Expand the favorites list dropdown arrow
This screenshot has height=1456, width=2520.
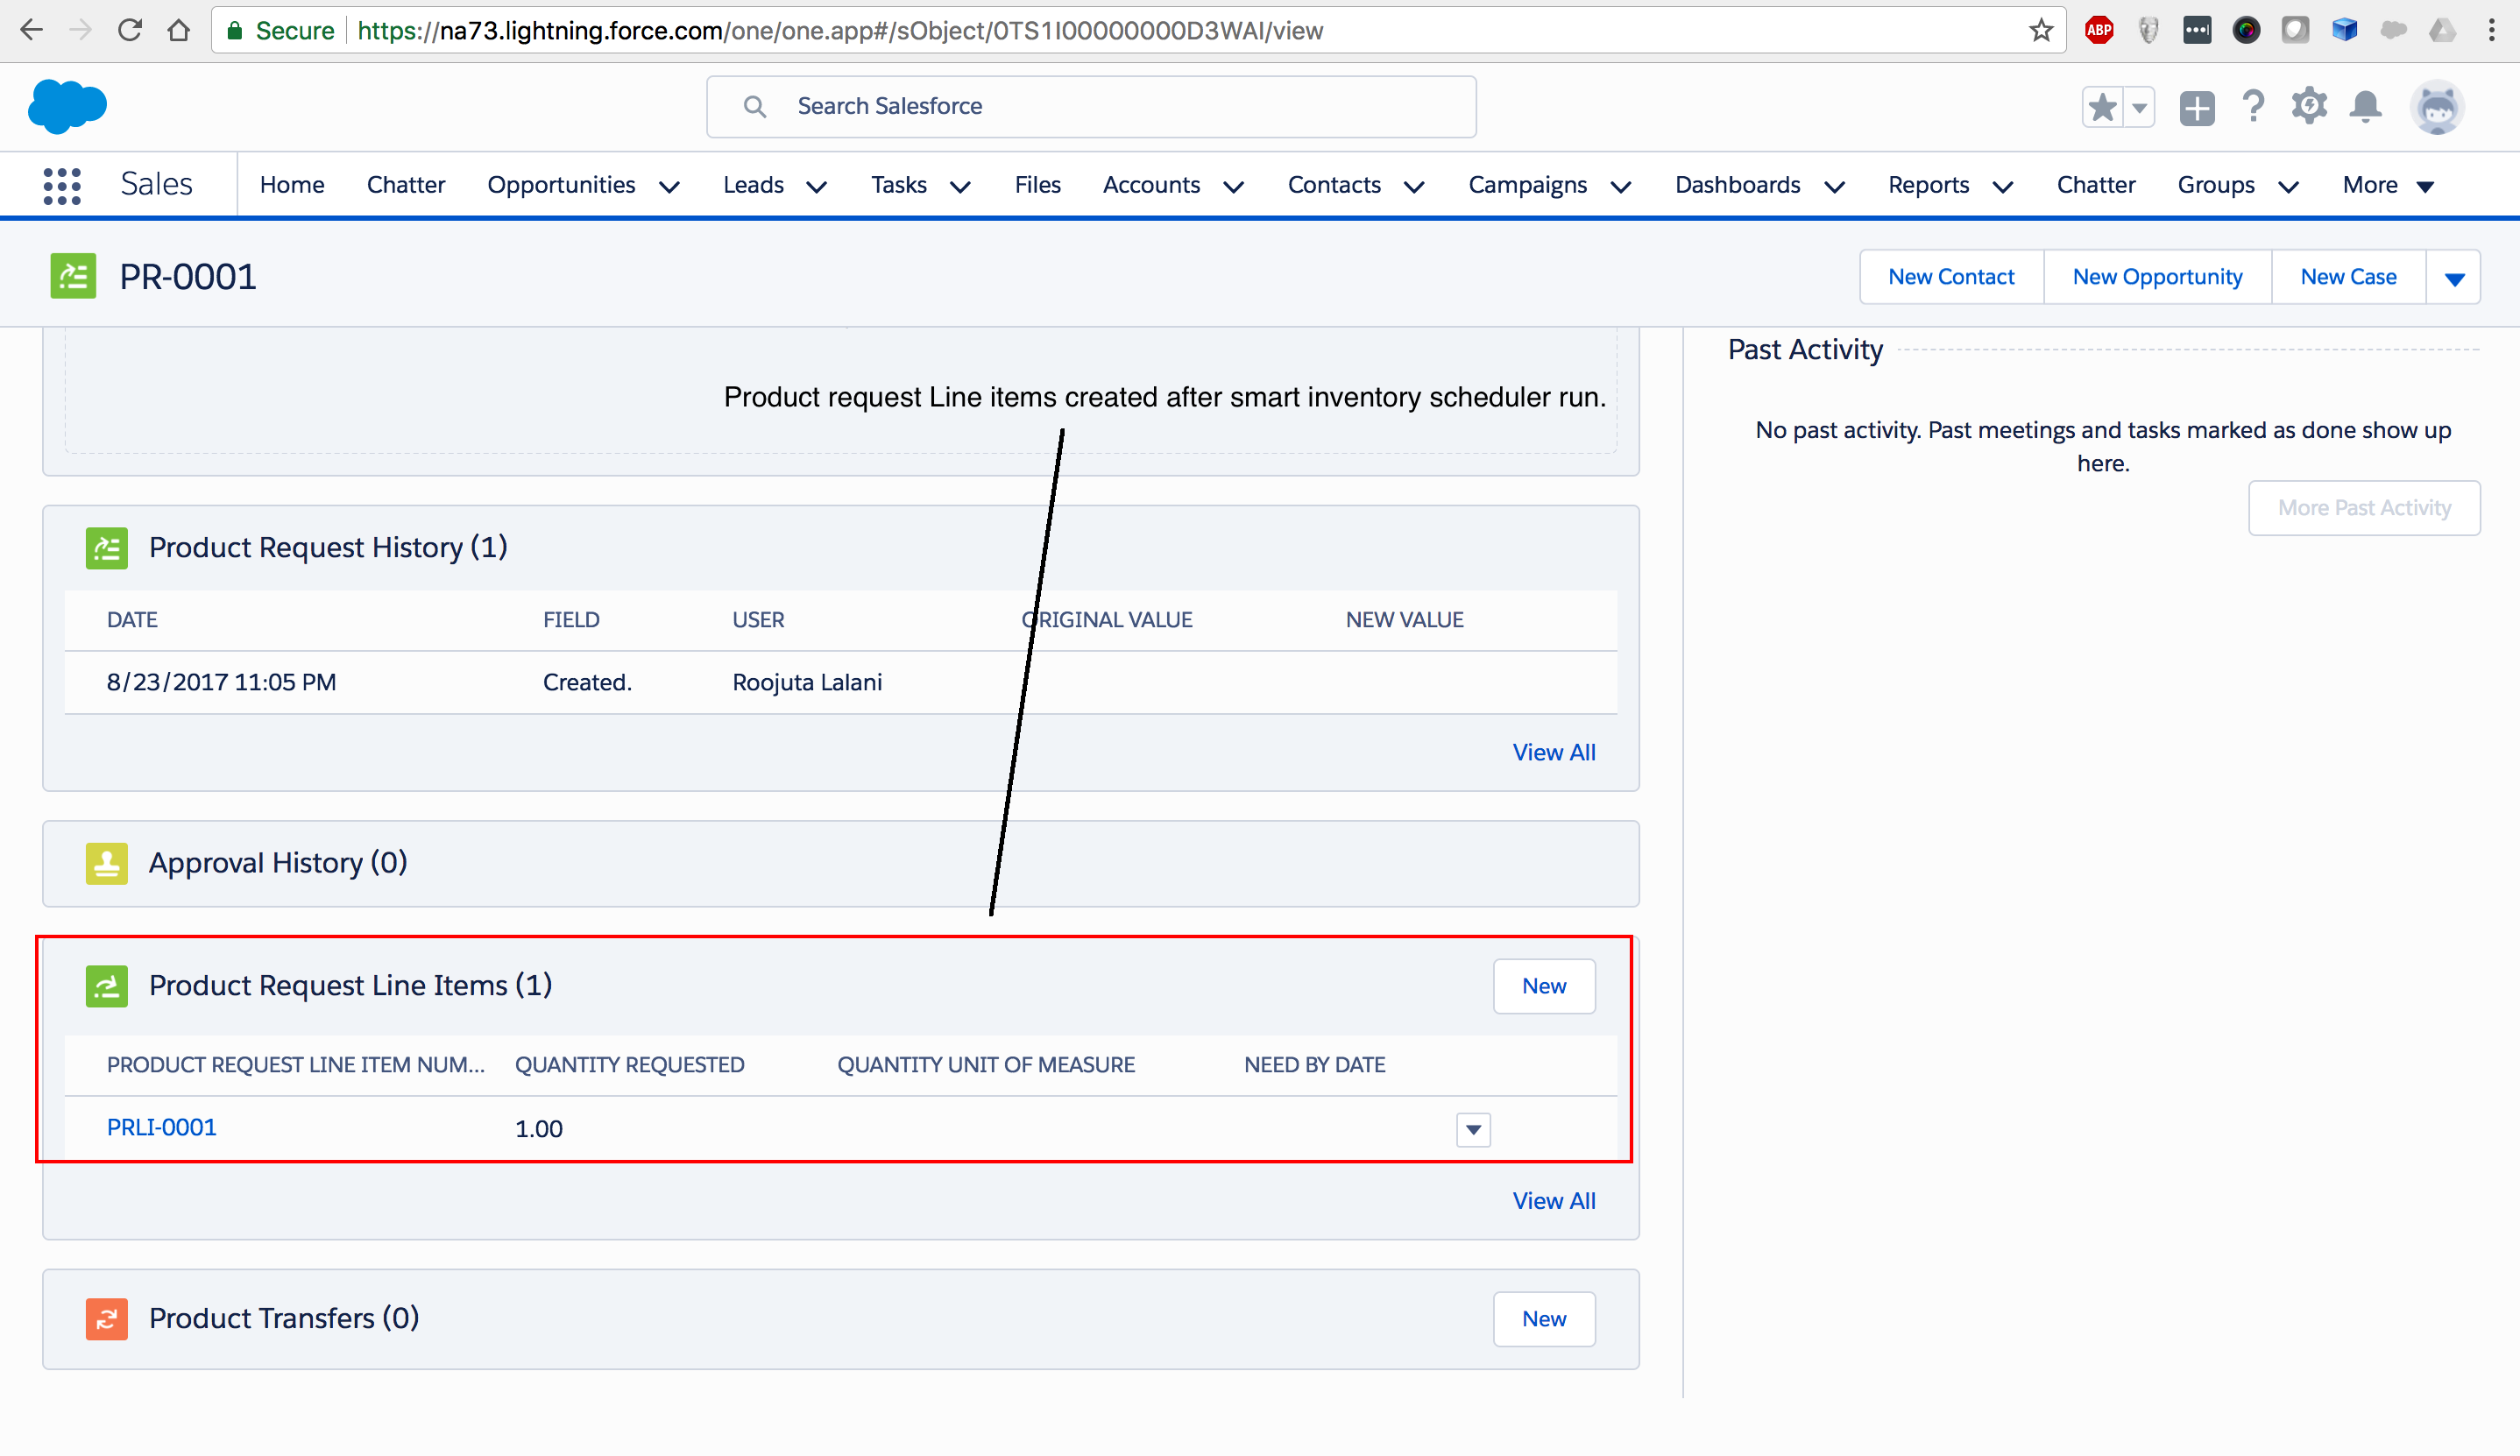click(2139, 107)
